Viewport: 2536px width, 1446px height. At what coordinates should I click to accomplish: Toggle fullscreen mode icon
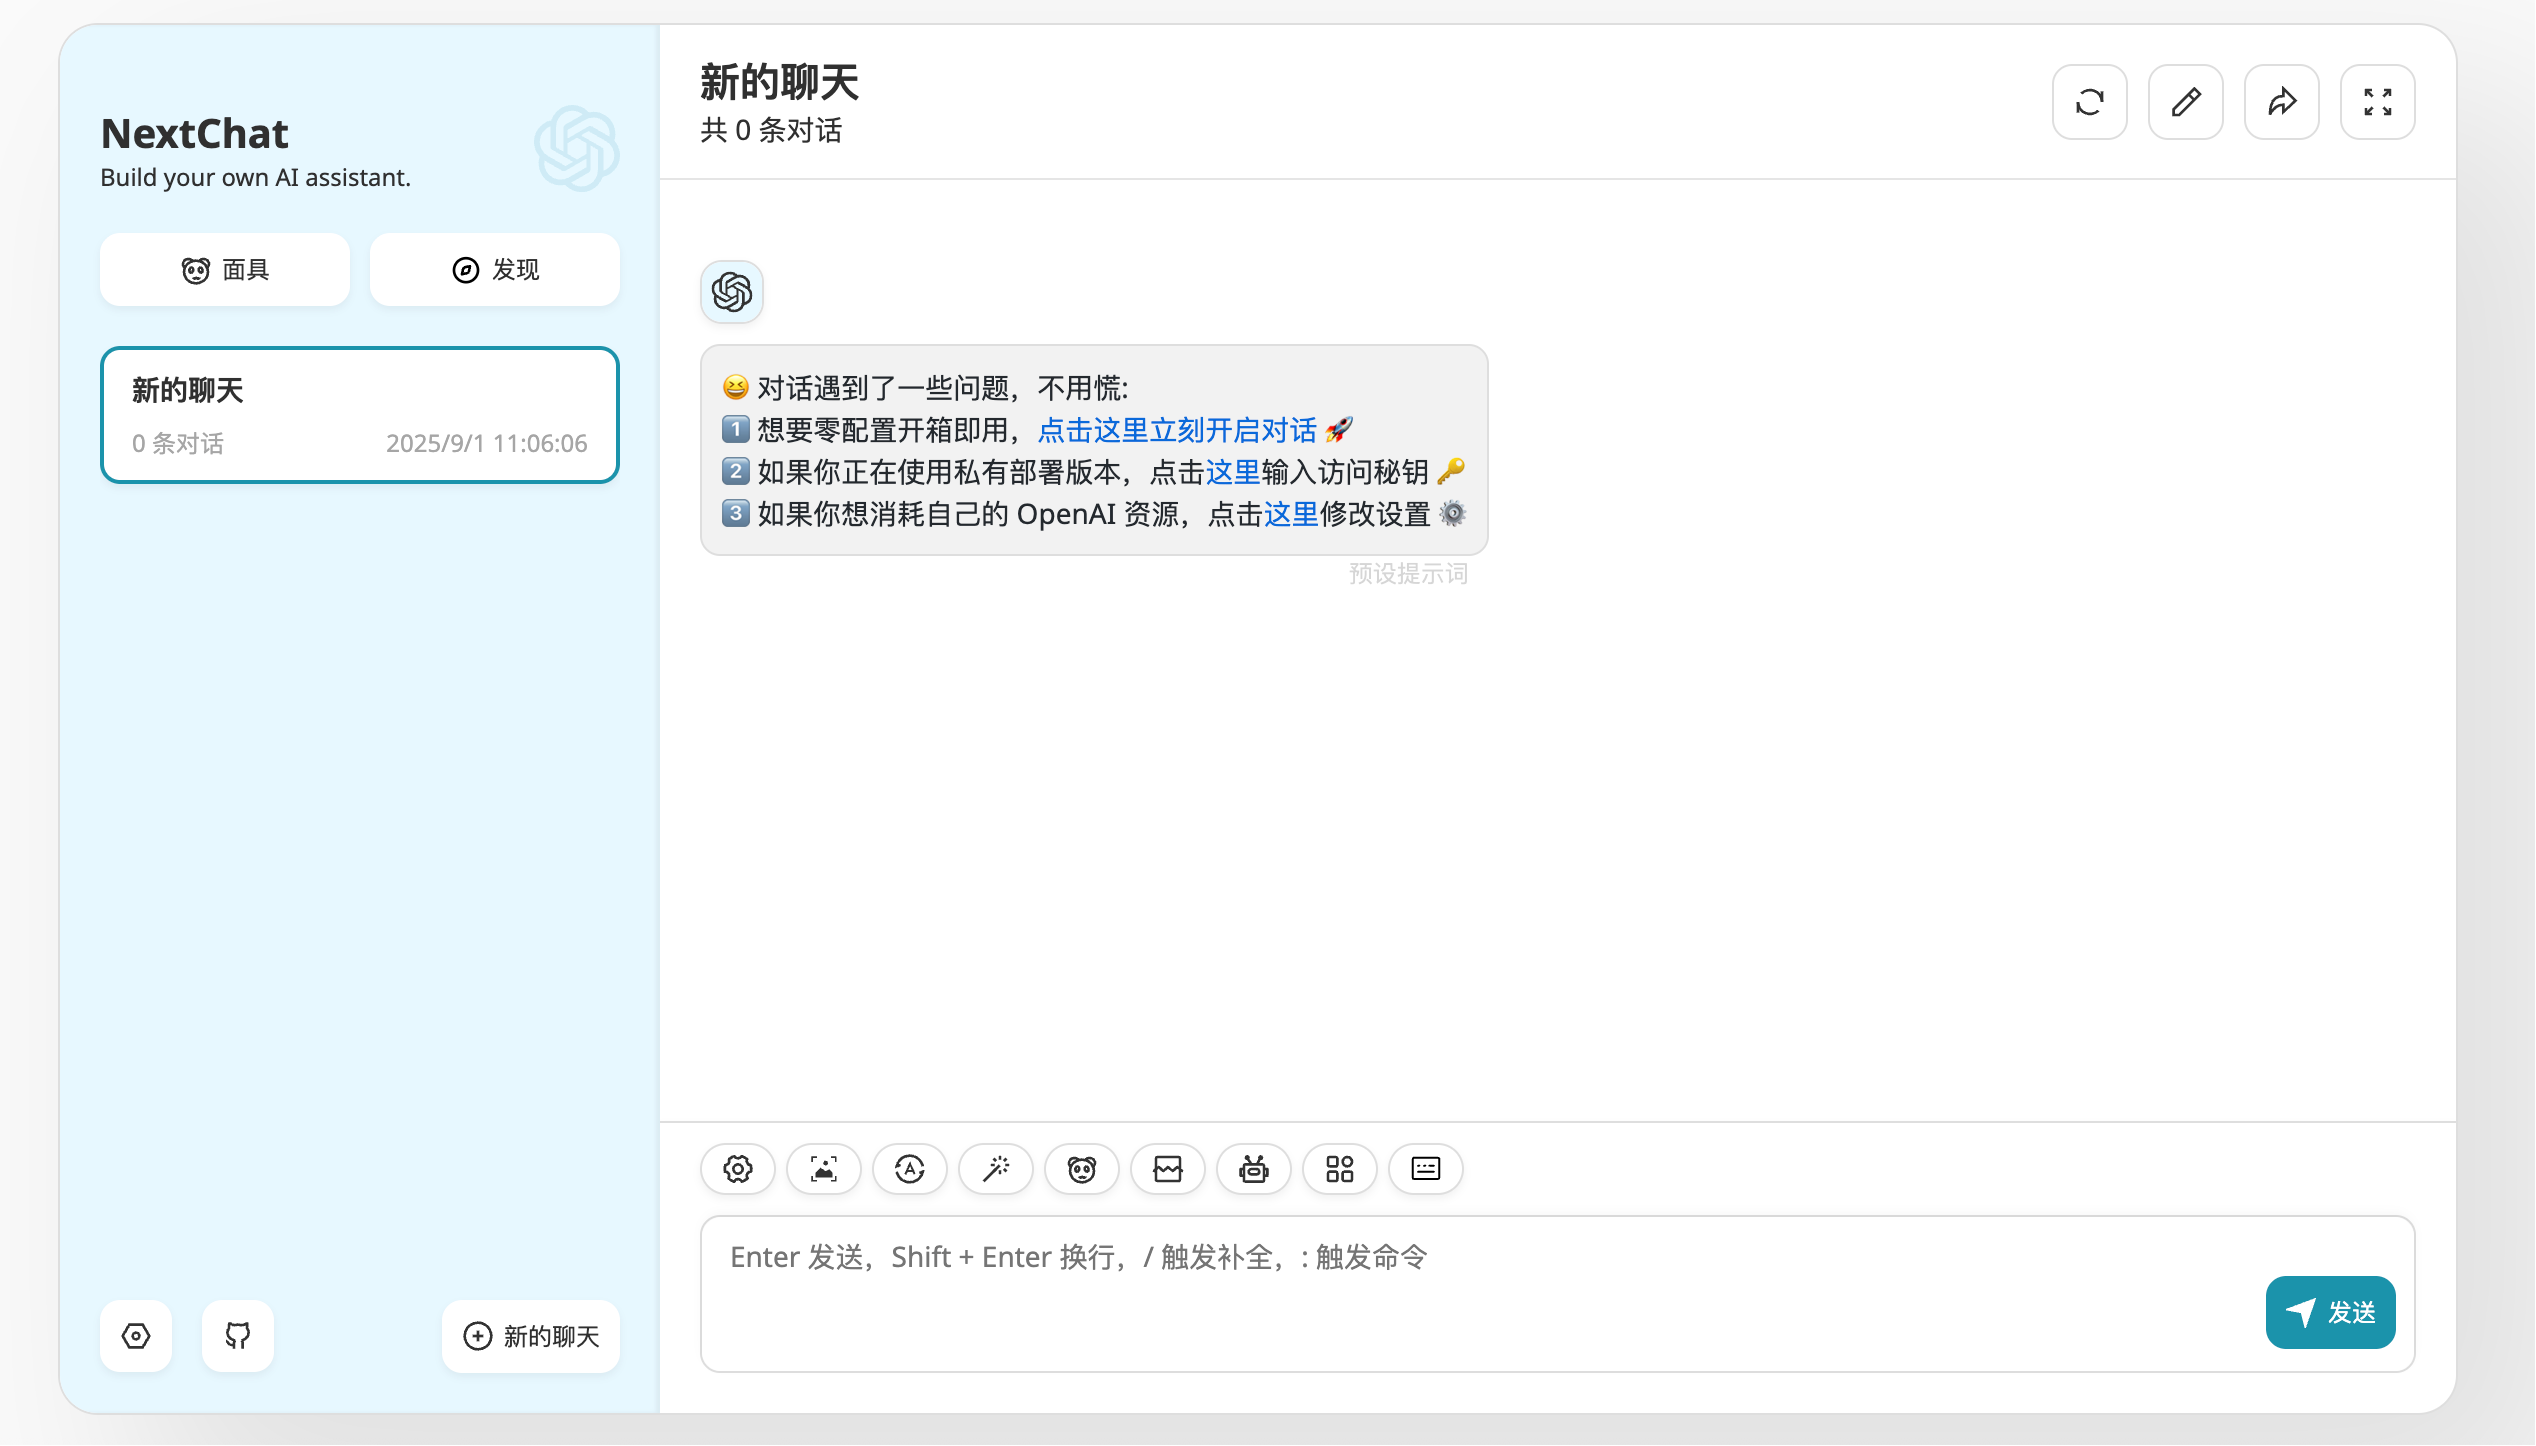tap(2378, 102)
